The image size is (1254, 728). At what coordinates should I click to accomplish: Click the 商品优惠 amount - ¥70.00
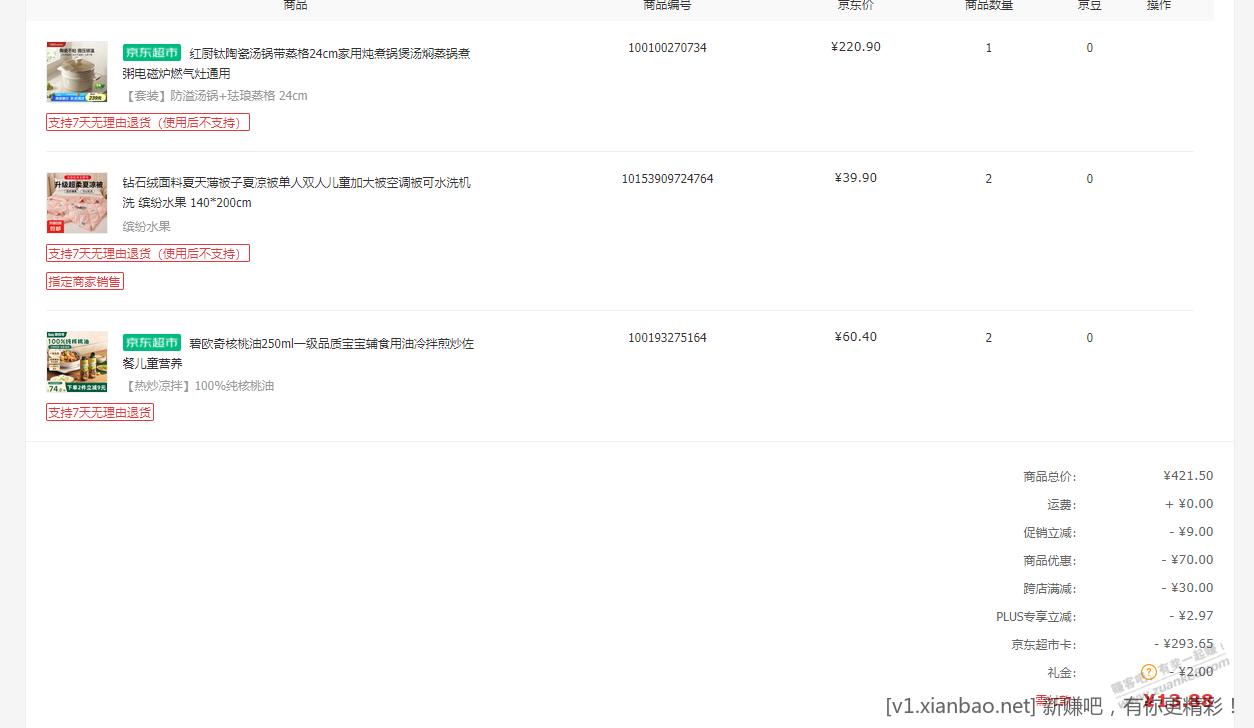pos(1187,560)
